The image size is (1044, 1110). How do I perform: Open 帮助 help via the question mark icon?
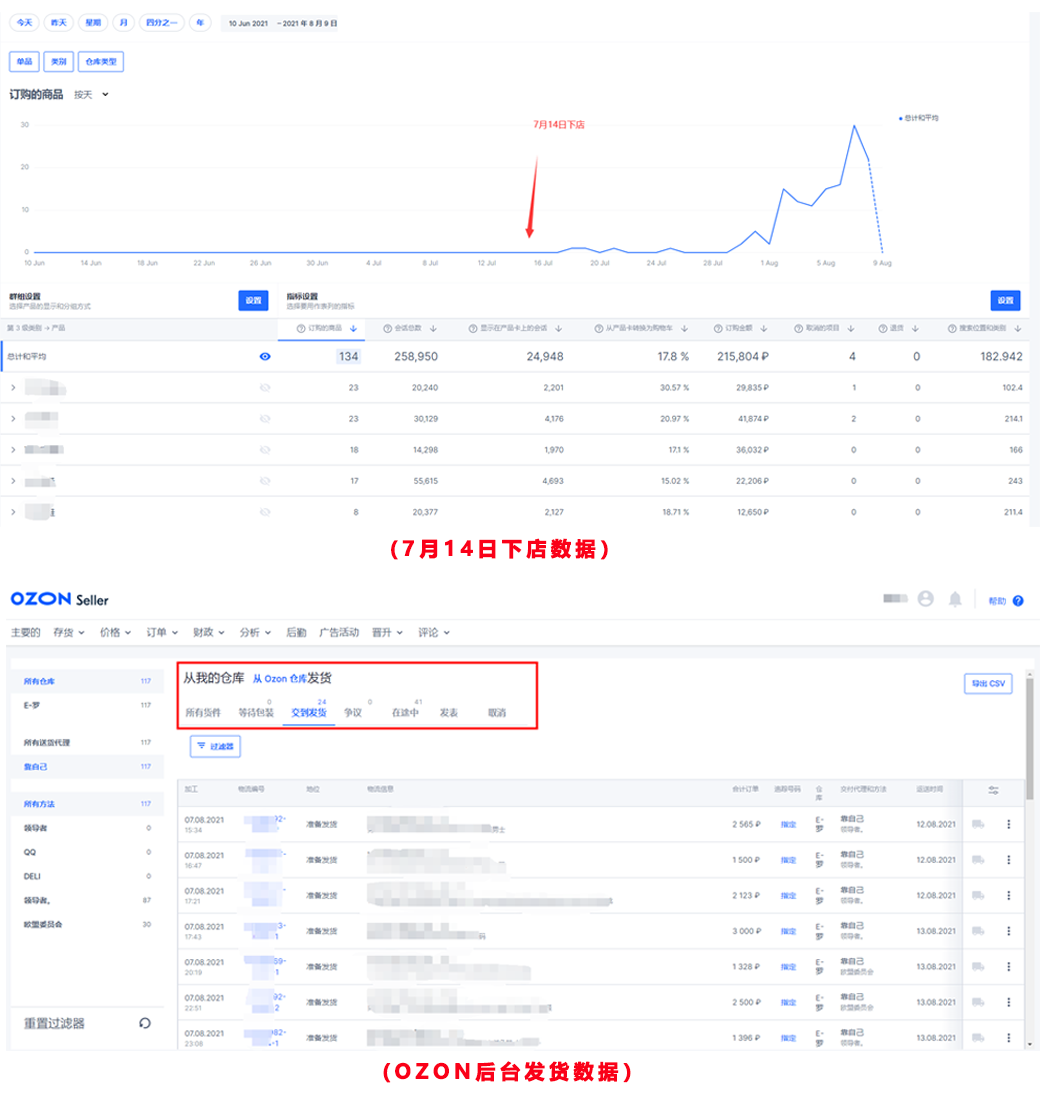1019,598
